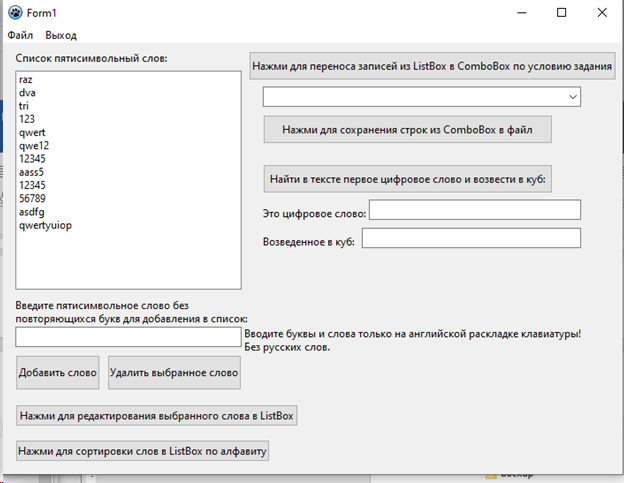The height and width of the screenshot is (483, 624).
Task: Click sort ListBox words alphabetically button
Action: click(x=142, y=451)
